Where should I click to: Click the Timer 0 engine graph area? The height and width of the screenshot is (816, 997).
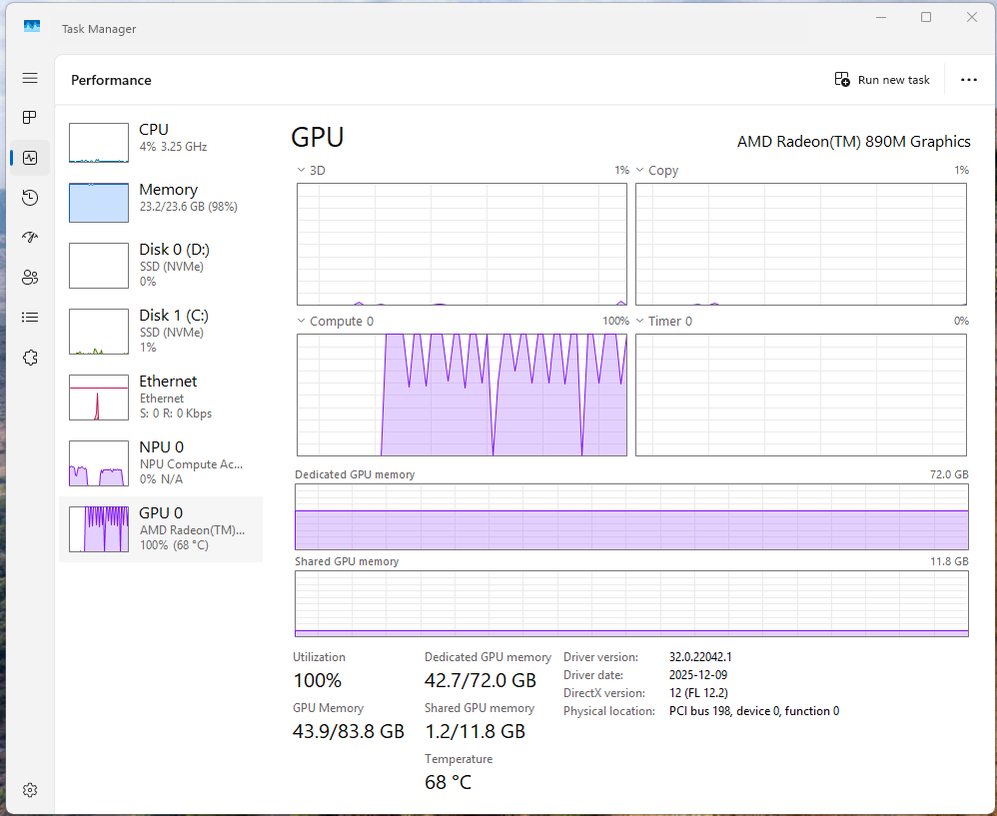tap(801, 395)
